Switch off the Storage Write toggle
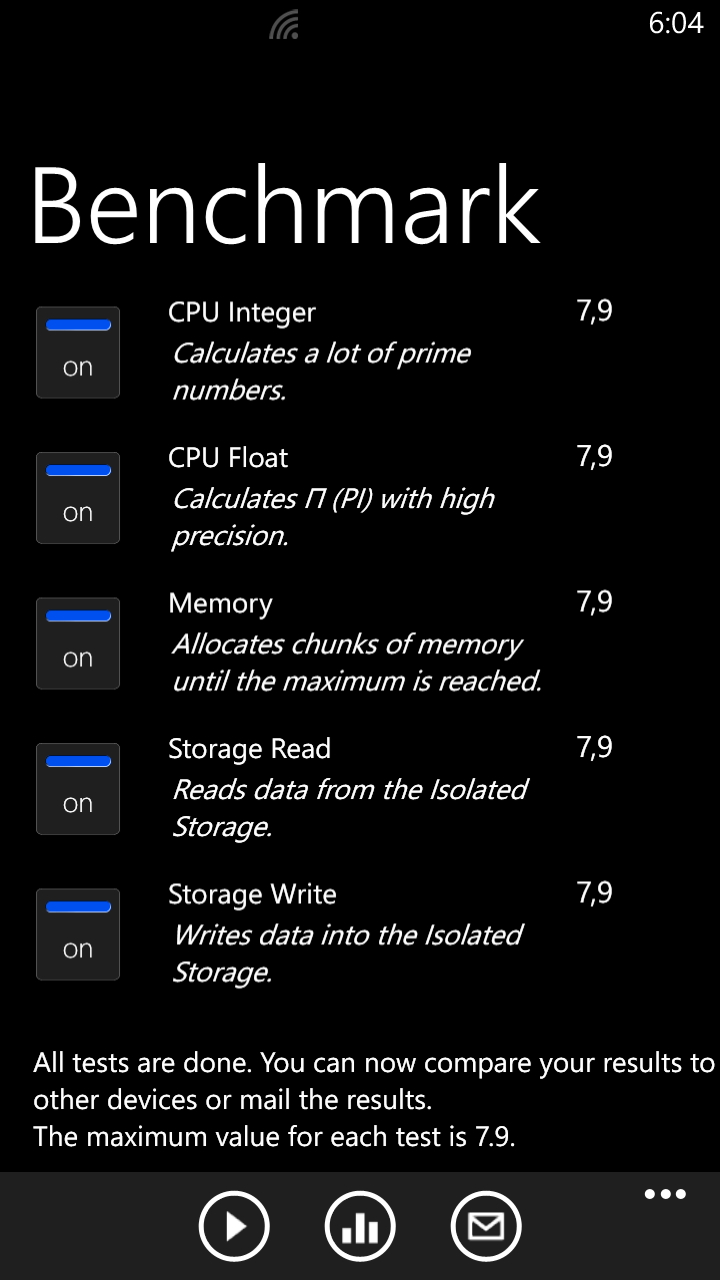 click(x=78, y=934)
